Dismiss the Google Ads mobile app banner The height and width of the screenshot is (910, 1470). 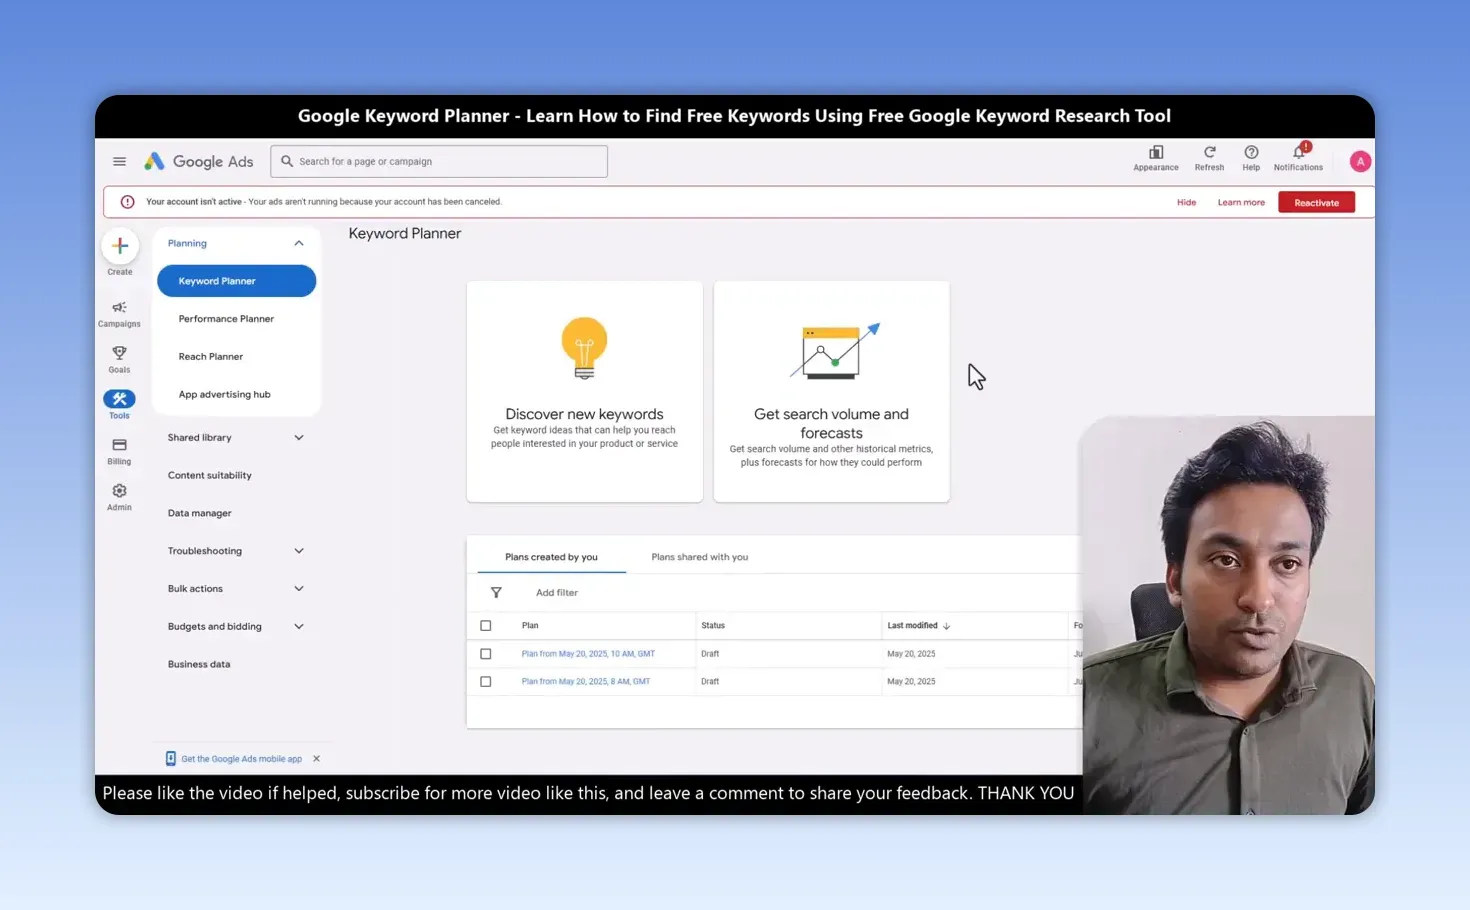click(x=316, y=758)
